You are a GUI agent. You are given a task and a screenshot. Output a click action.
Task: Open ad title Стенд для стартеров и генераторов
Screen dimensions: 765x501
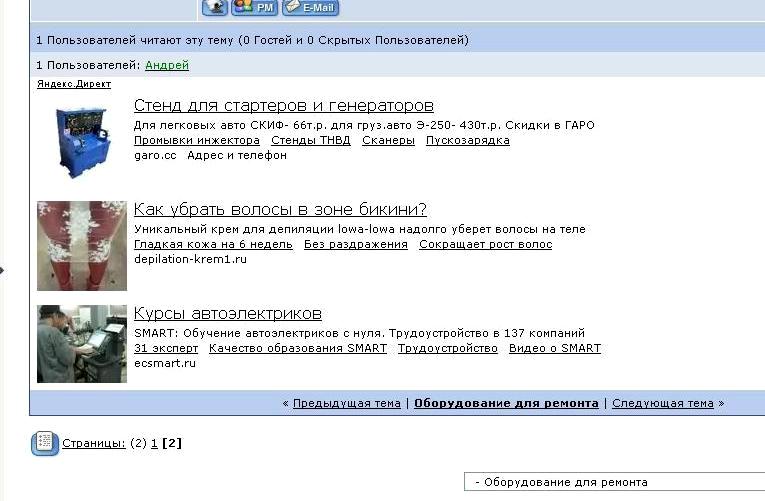[283, 105]
